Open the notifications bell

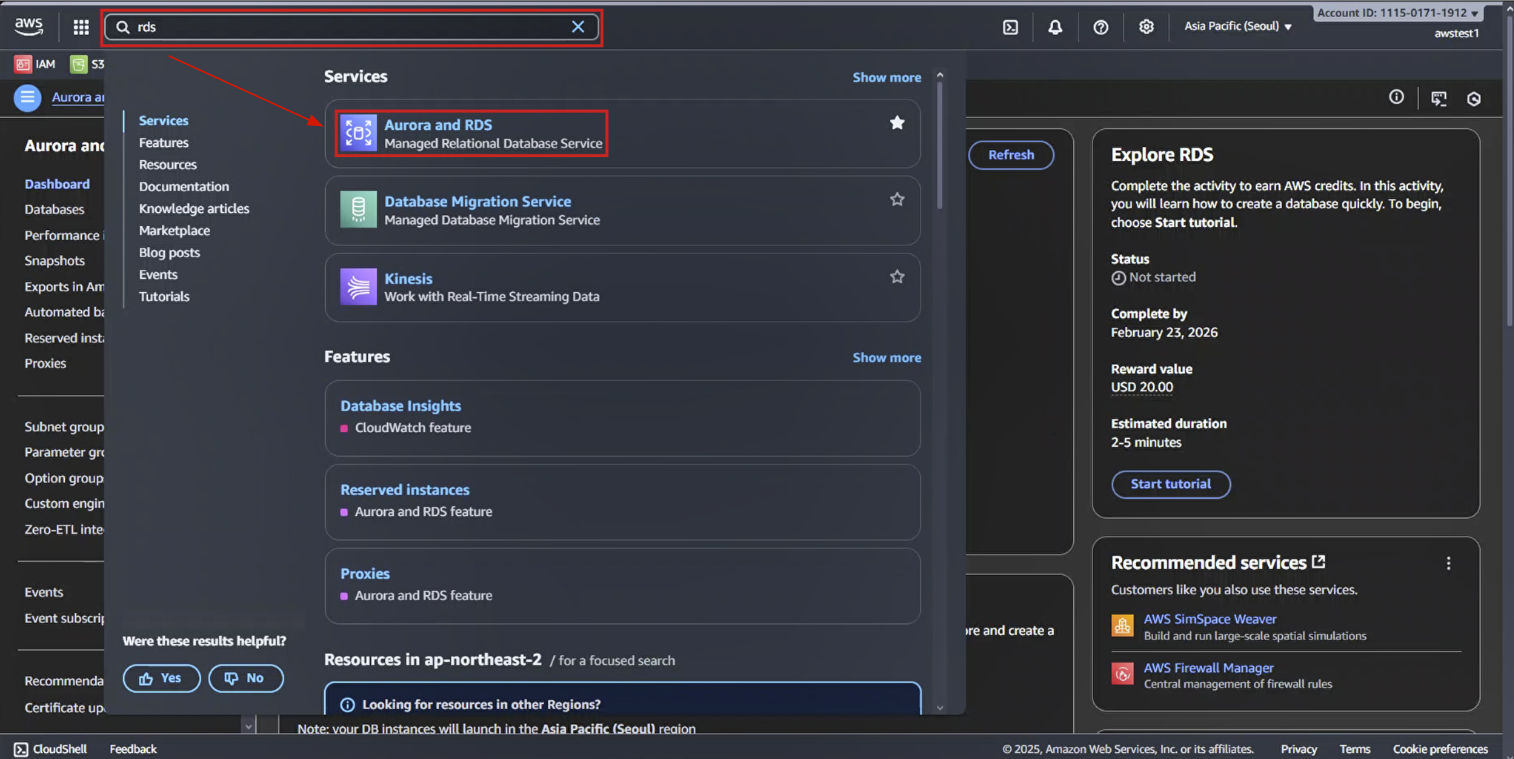(x=1055, y=27)
